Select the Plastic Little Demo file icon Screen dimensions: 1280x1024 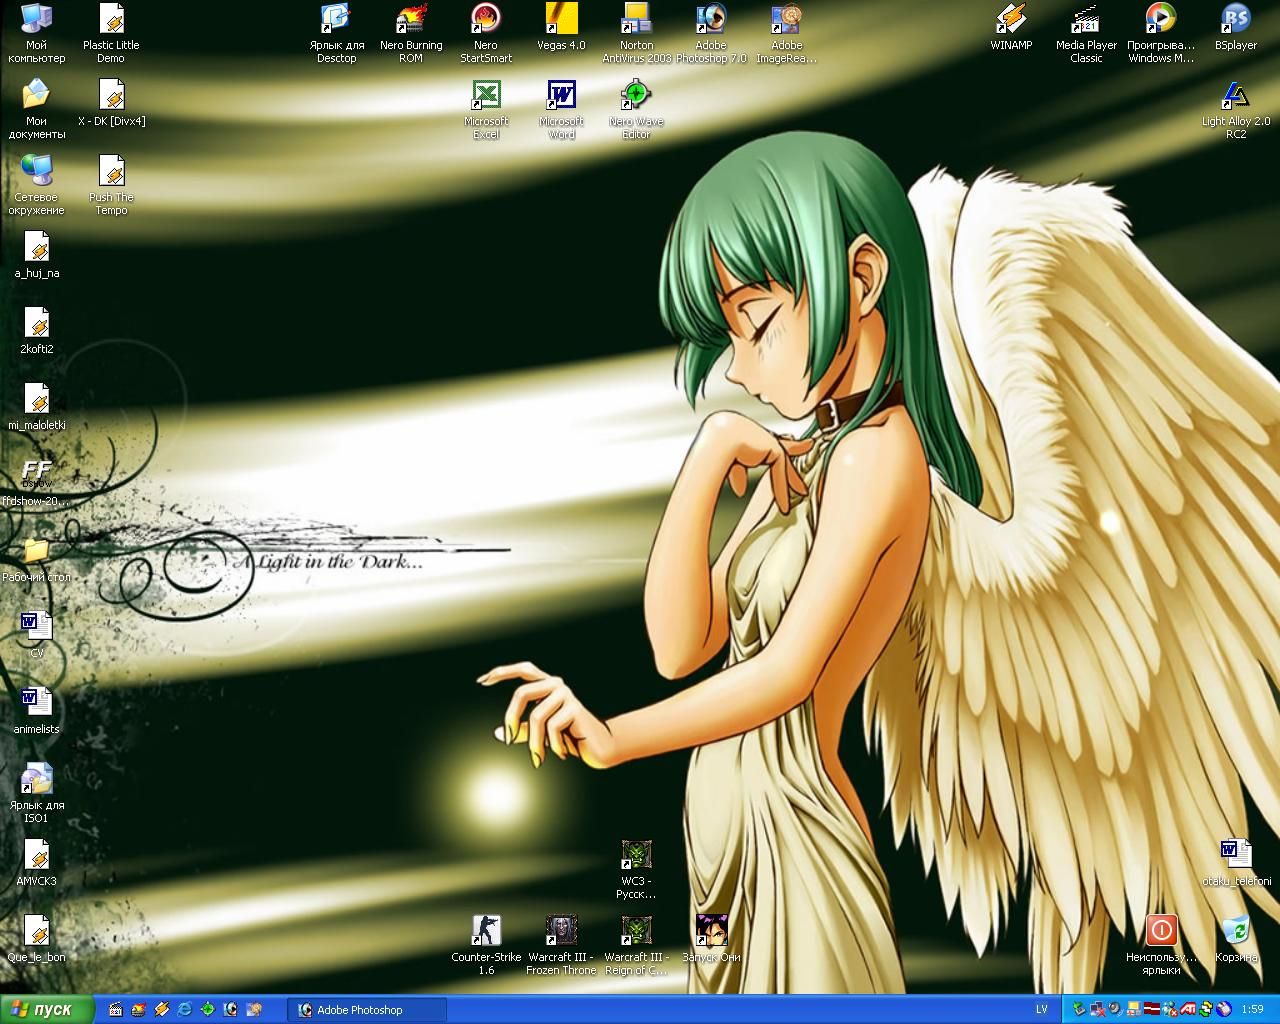pos(111,33)
